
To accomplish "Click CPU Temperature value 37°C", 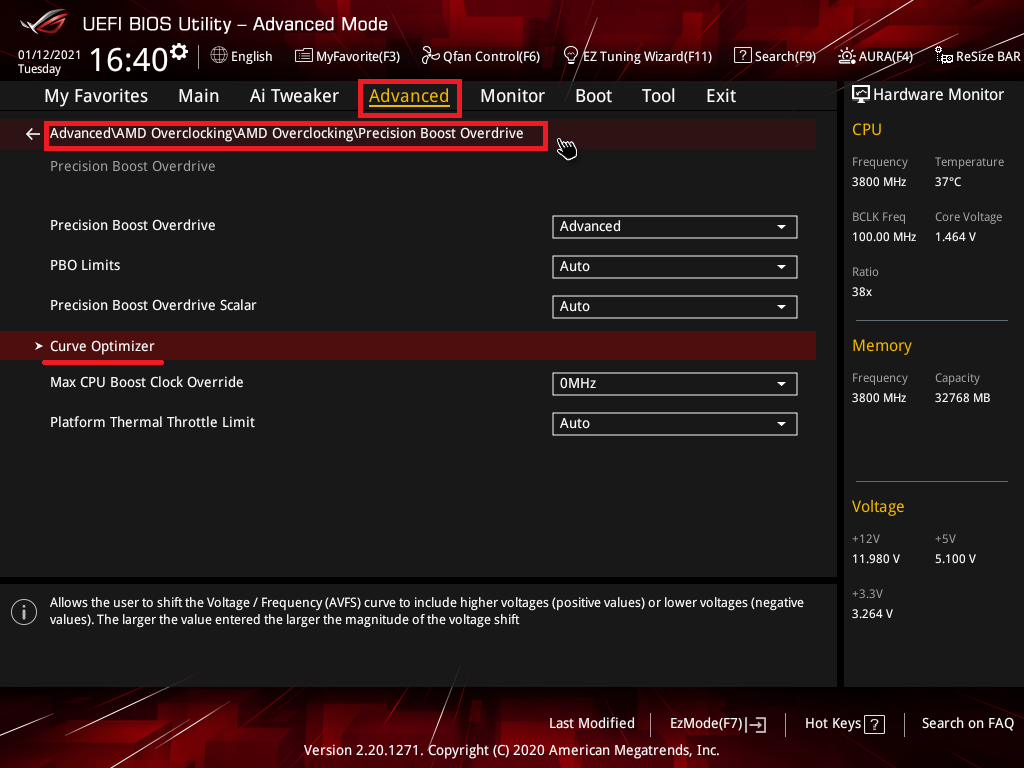I will coord(948,182).
